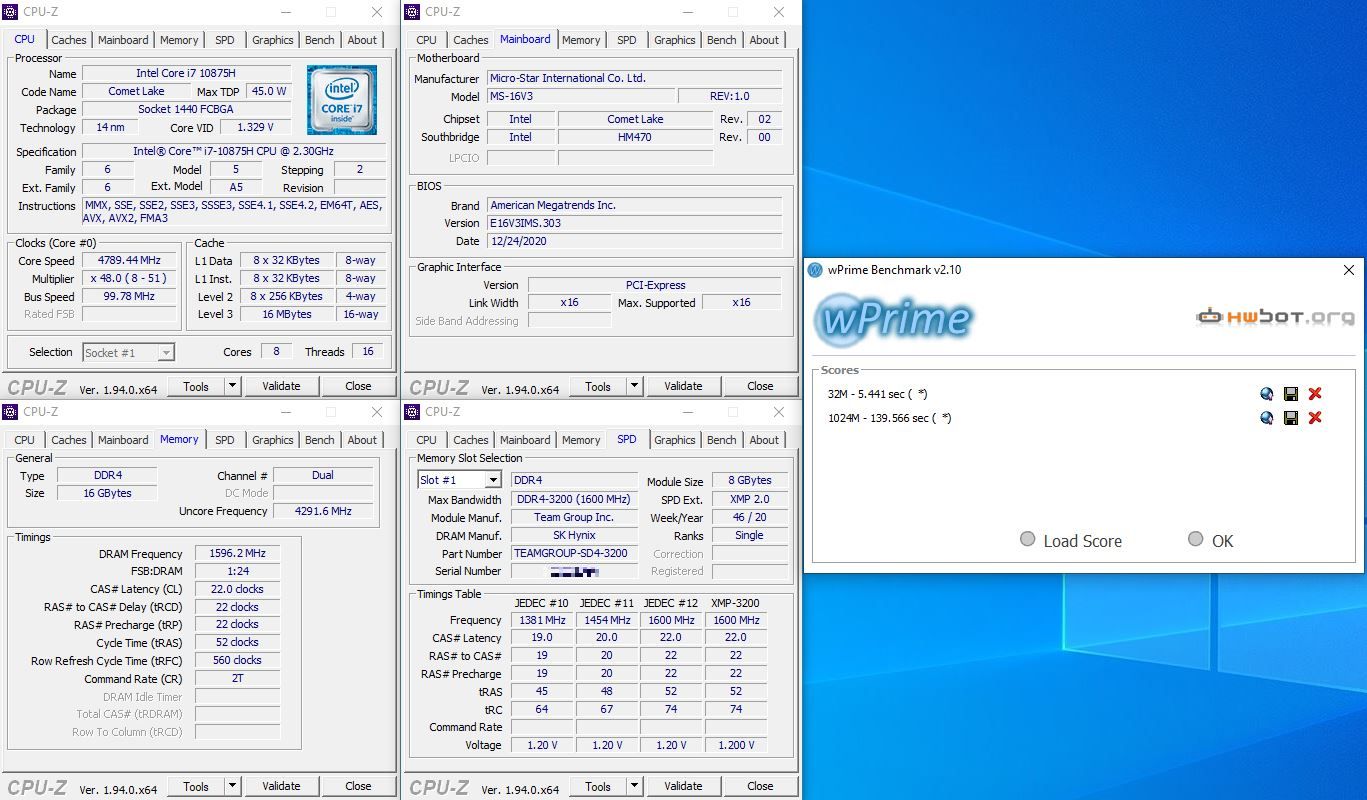Expand the Tools arrow in the Memory-tab window
Viewport: 1367px width, 800px height.
232,786
